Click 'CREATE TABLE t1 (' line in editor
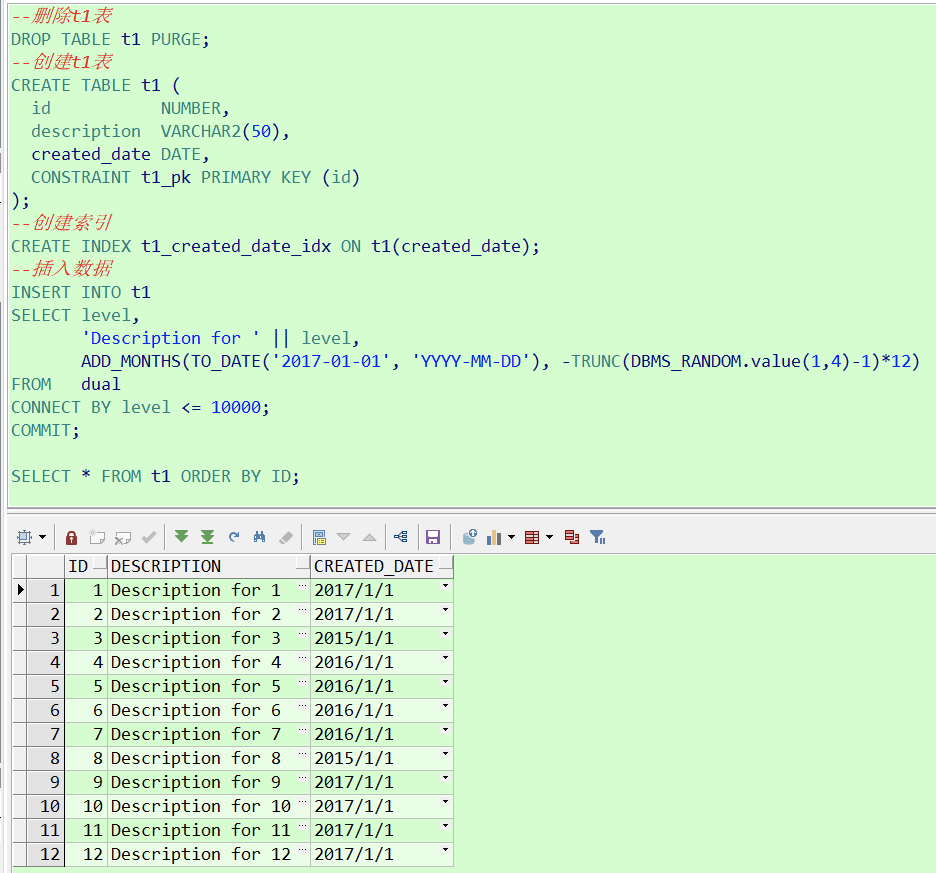 (96, 85)
